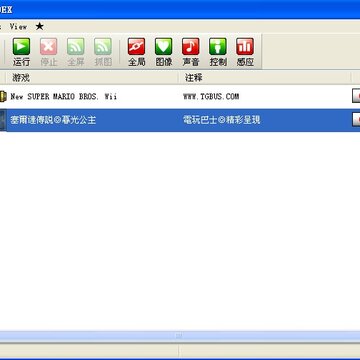Open the 声音 audio settings icon
The width and height of the screenshot is (360, 360).
click(191, 52)
